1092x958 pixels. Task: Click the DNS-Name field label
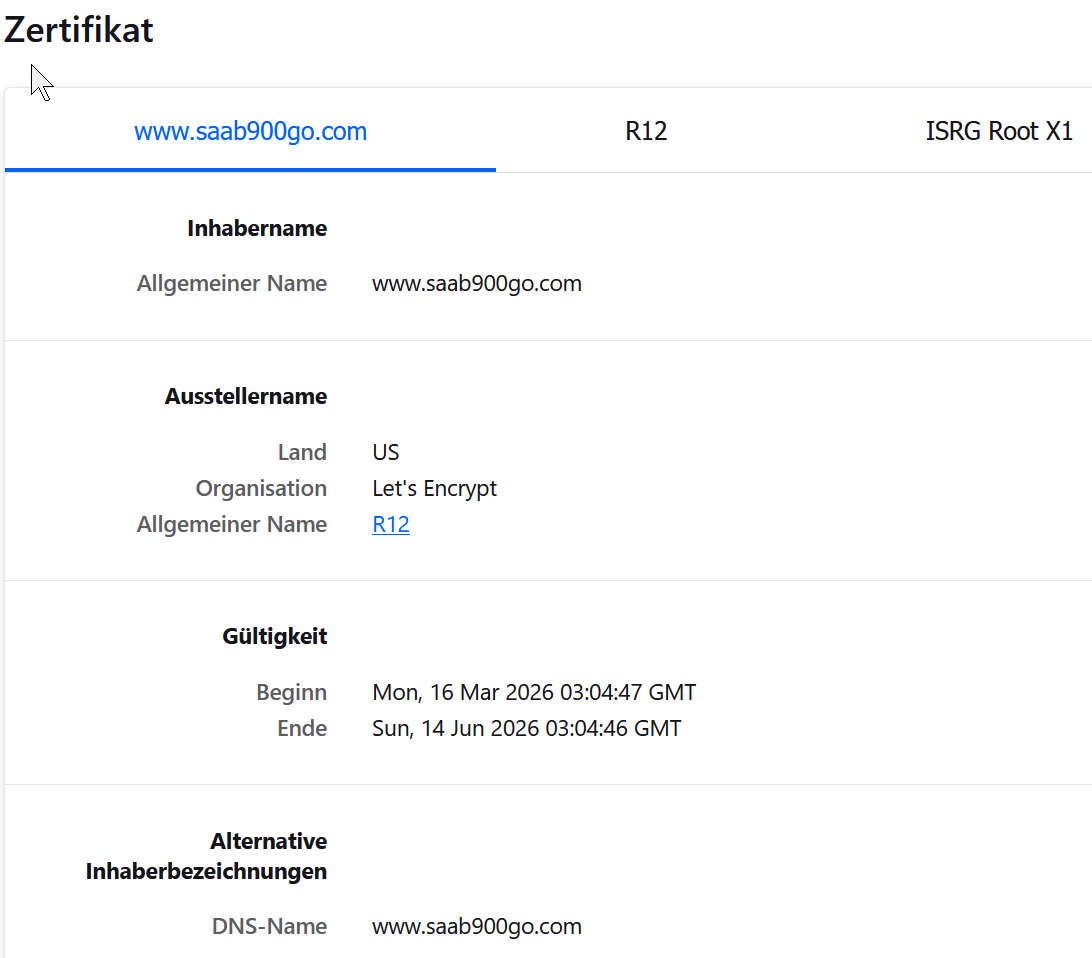[x=269, y=927]
